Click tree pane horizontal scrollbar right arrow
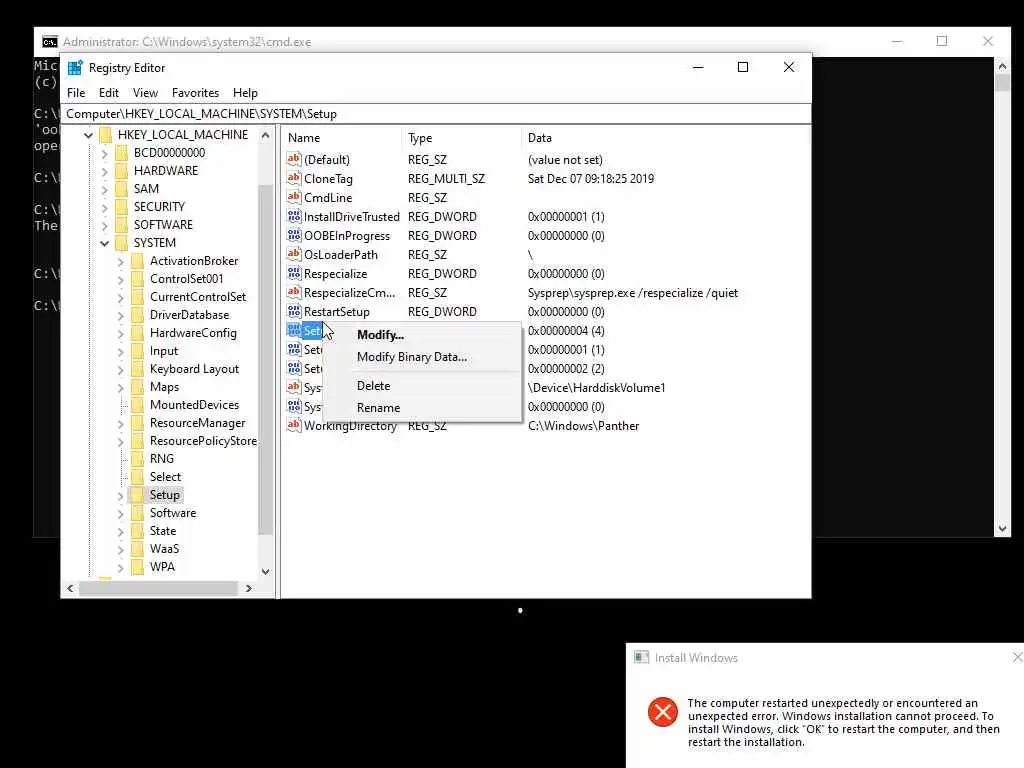Image resolution: width=1024 pixels, height=768 pixels. tap(249, 588)
